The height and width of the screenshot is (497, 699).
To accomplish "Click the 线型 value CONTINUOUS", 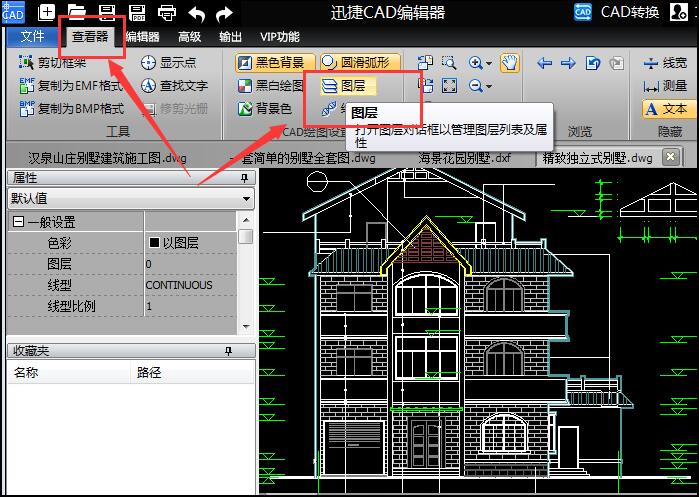I will 191,285.
